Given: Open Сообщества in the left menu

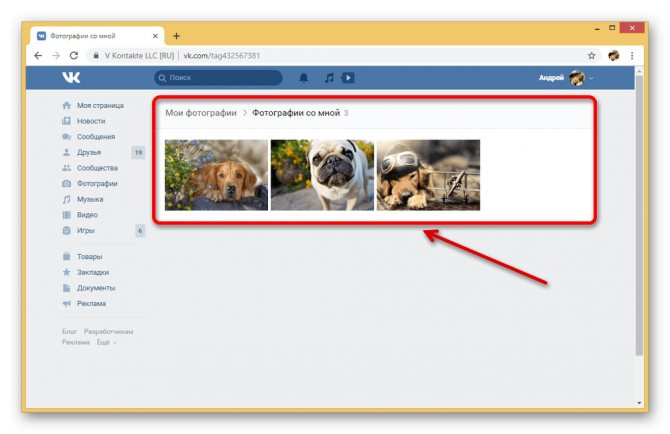Looking at the screenshot, I should click(x=97, y=168).
